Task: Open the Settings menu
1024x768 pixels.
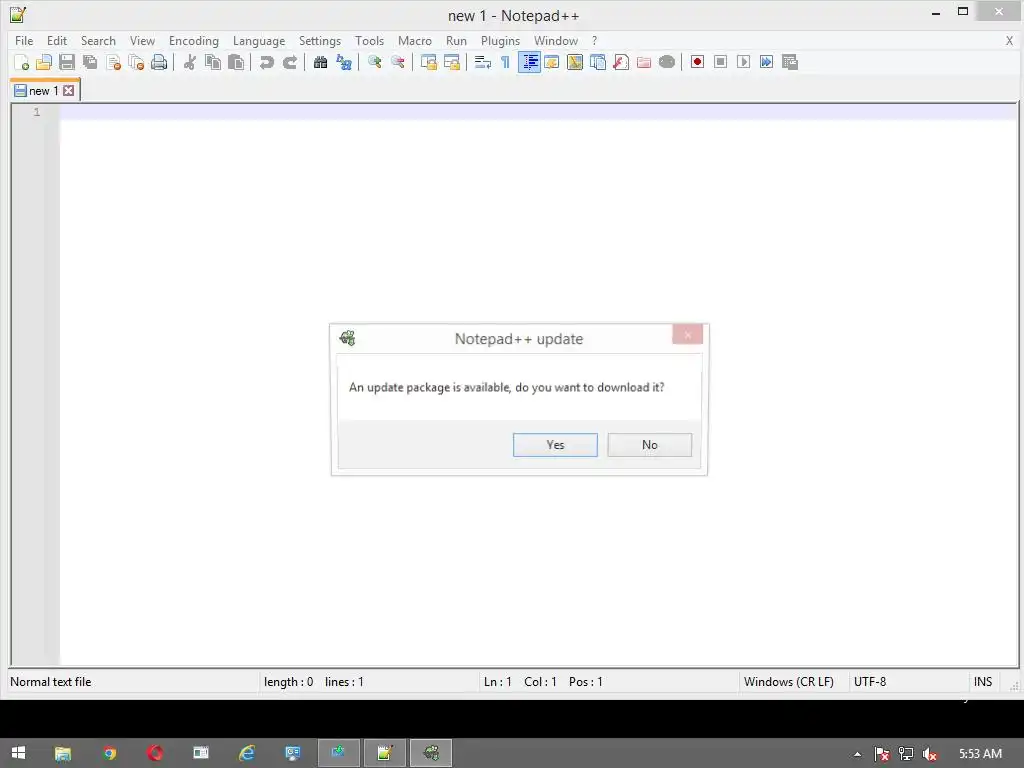Action: tap(320, 40)
